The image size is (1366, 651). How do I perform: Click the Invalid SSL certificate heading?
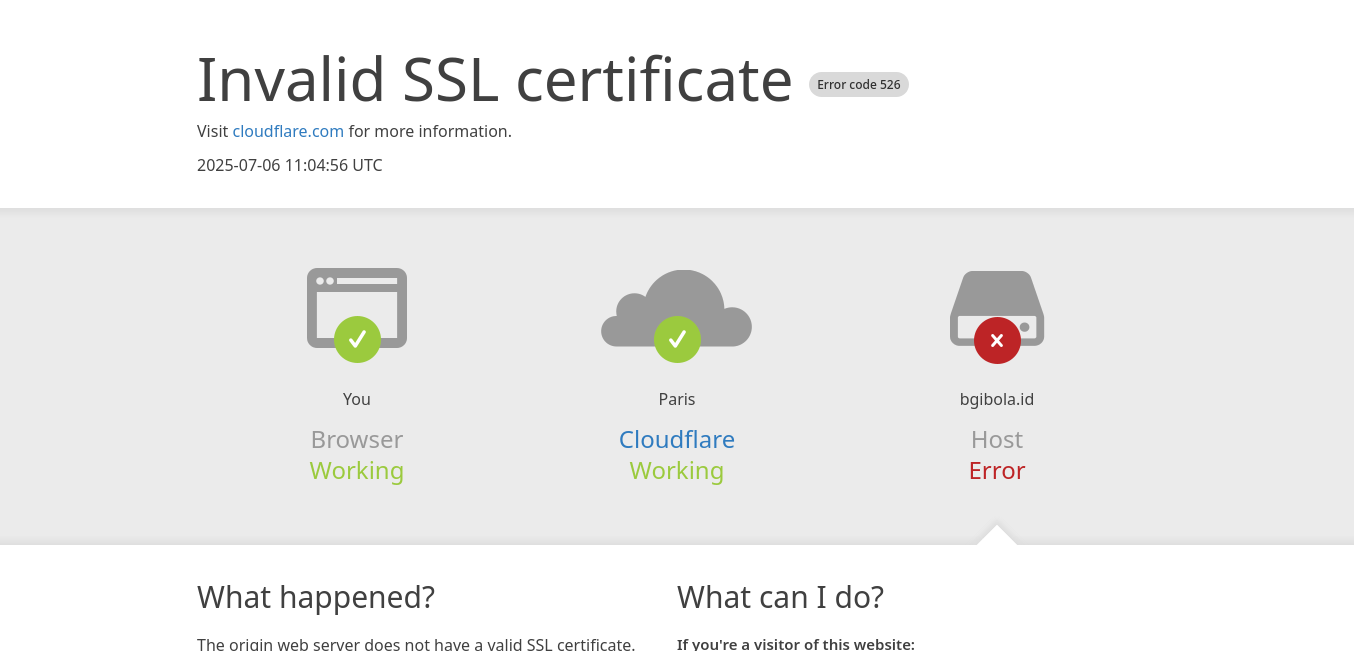click(494, 79)
